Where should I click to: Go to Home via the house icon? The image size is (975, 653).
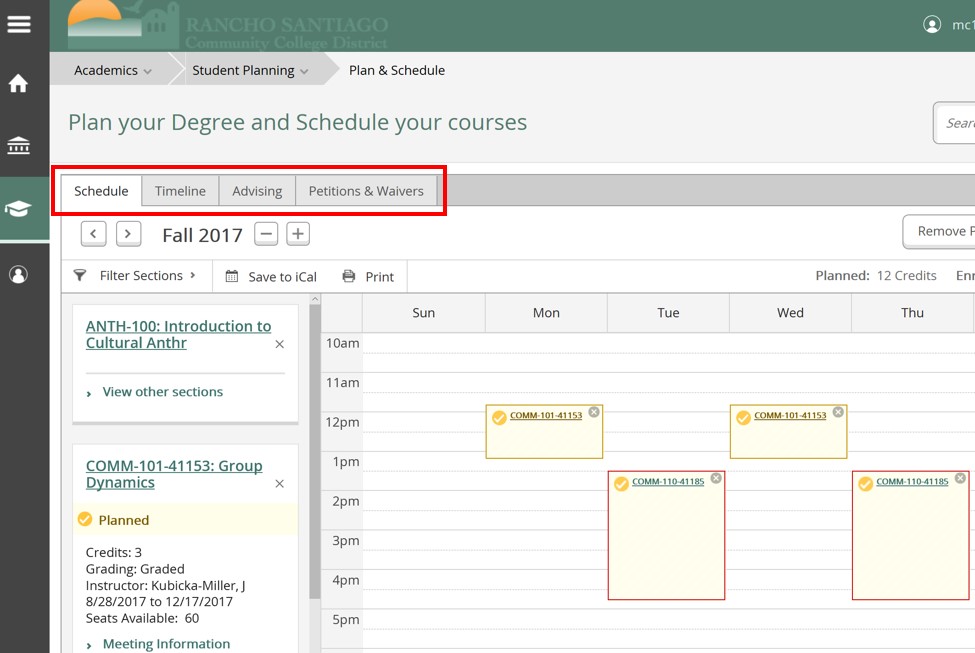19,84
